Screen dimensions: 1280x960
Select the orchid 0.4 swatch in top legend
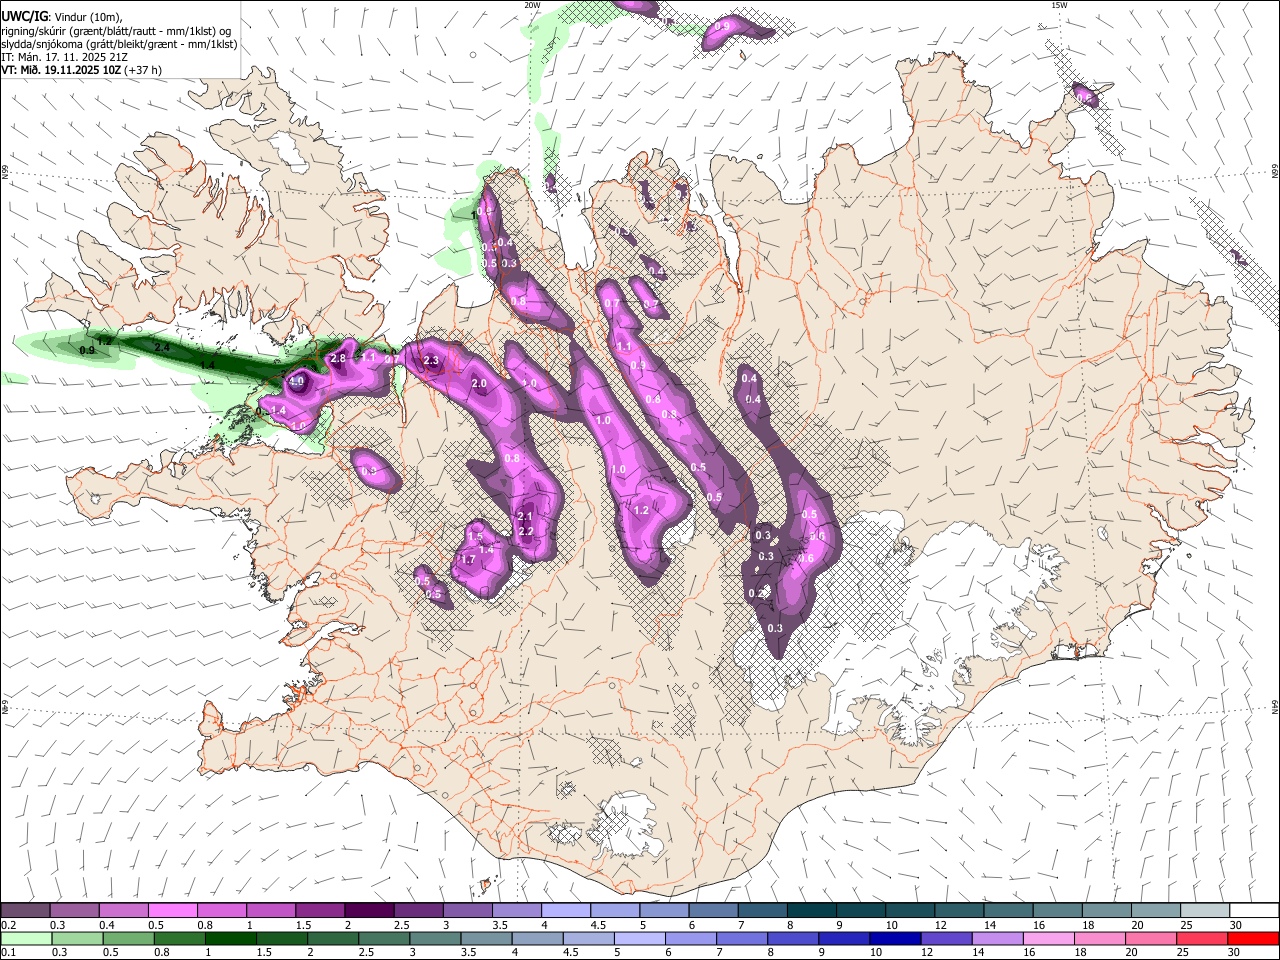point(123,911)
